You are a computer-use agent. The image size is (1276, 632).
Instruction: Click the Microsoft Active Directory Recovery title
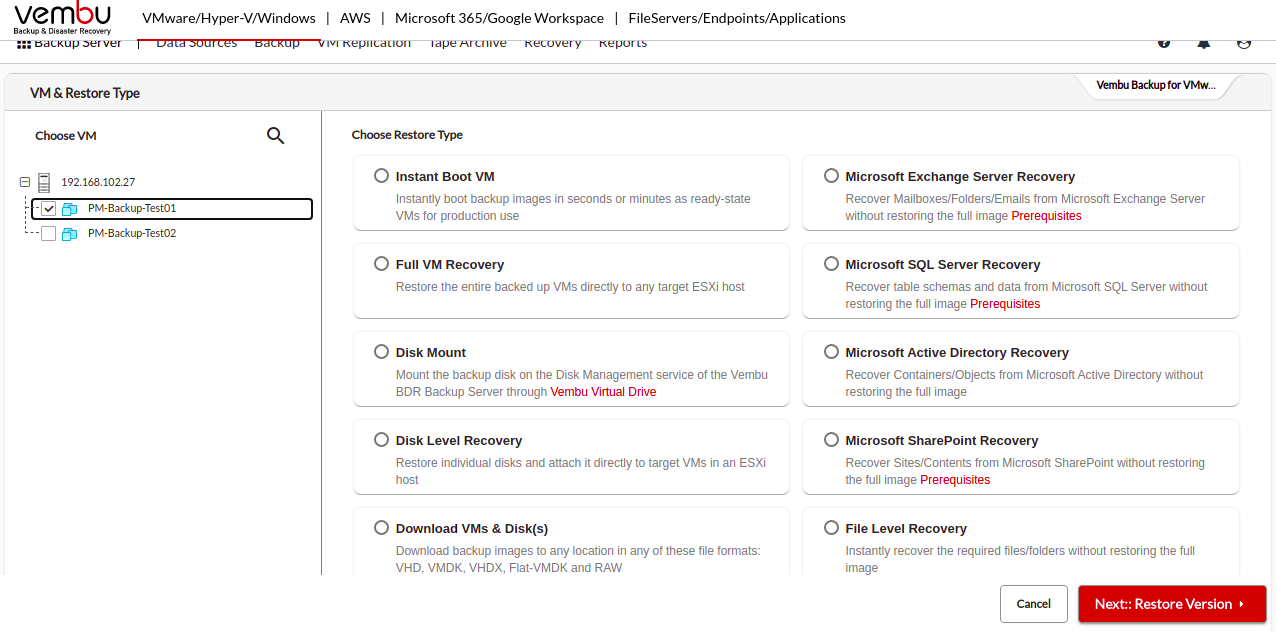957,352
